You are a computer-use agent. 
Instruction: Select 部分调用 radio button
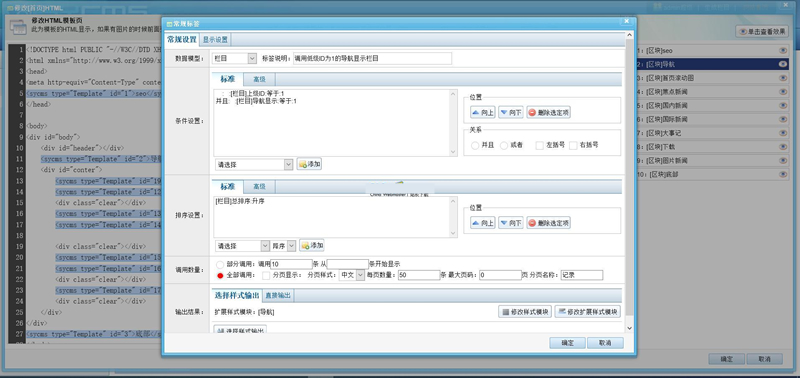point(220,264)
